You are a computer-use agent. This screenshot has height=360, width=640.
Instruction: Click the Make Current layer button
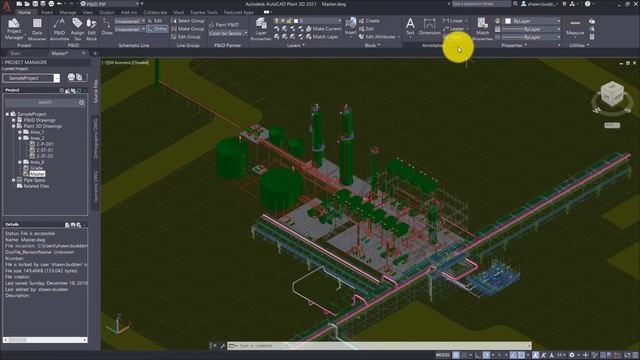click(x=324, y=29)
